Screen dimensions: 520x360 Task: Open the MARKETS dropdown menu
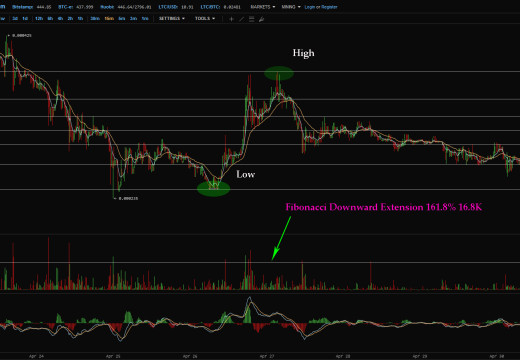(x=263, y=7)
